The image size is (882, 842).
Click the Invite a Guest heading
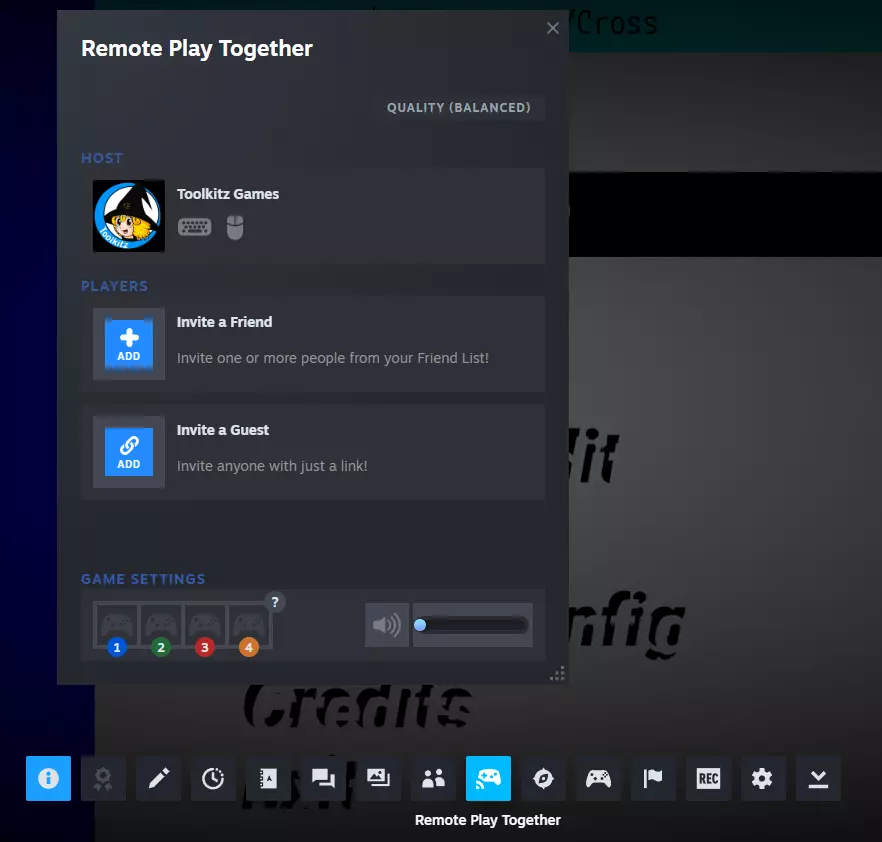223,430
